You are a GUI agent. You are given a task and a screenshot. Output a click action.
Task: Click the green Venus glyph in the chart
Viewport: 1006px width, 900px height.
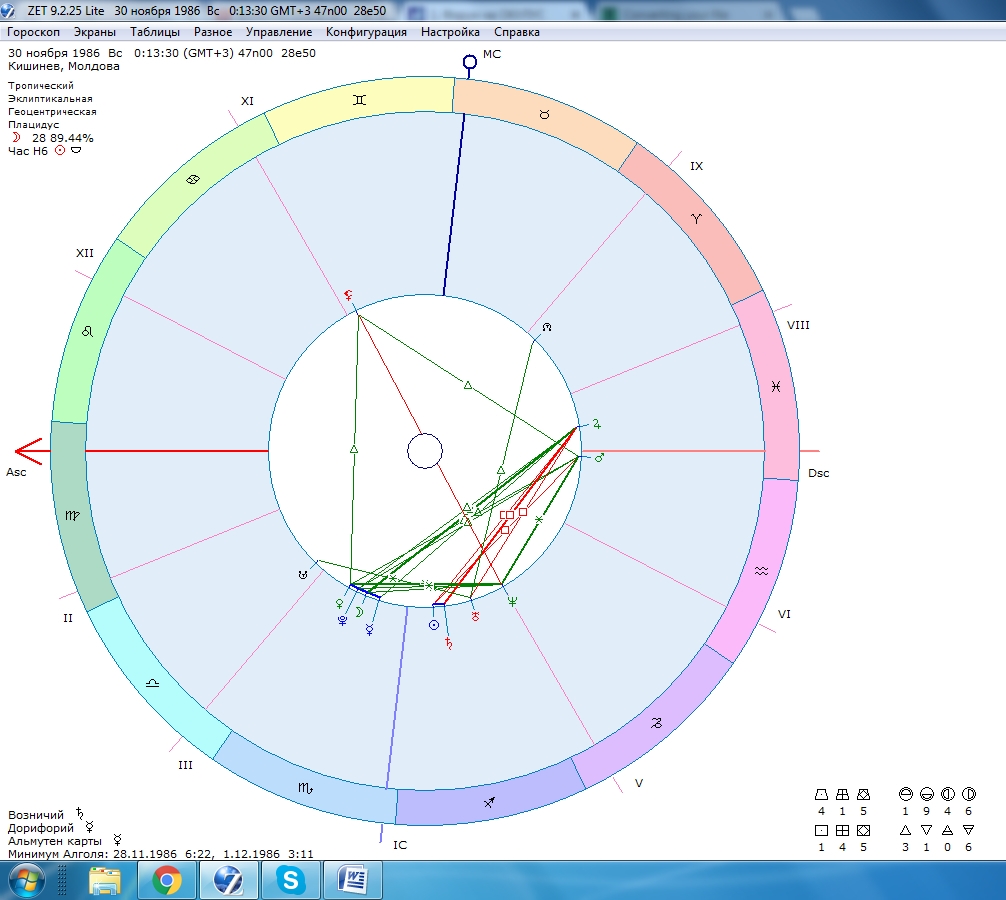coord(340,604)
